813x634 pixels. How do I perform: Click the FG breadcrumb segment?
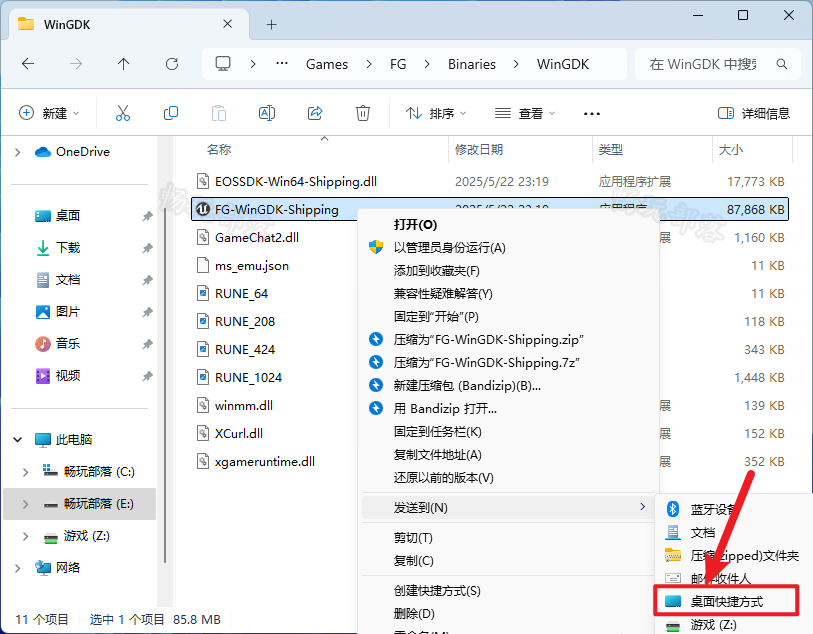point(398,64)
